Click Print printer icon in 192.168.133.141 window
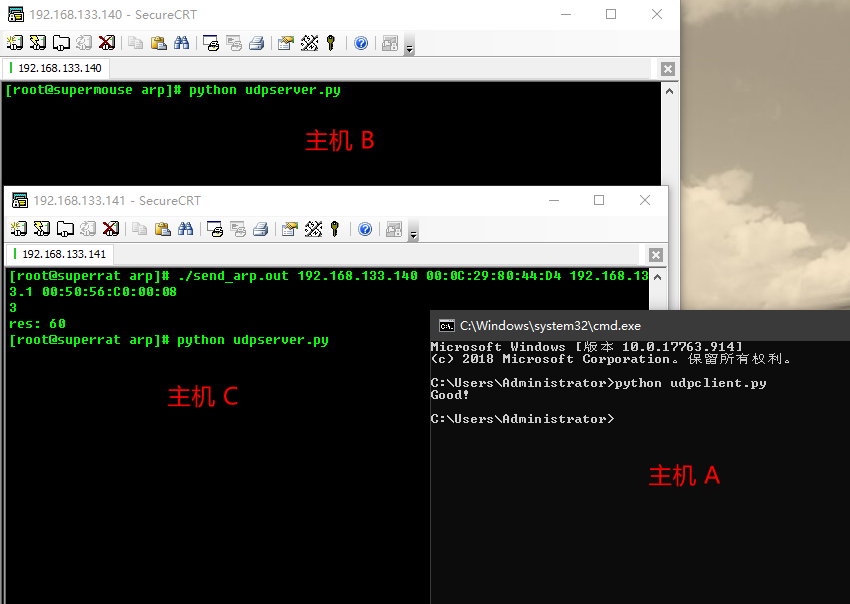 tap(260, 229)
